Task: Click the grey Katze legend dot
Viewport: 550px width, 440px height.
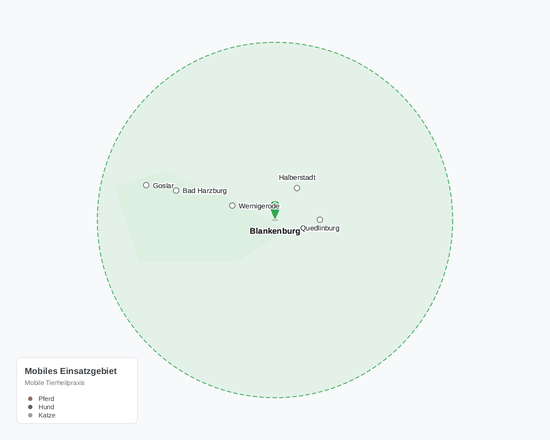Action: (30, 415)
